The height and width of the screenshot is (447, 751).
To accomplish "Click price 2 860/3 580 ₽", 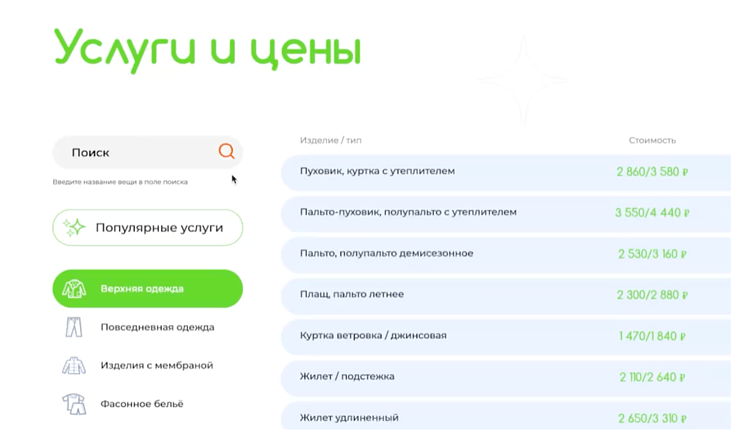I will 652,172.
